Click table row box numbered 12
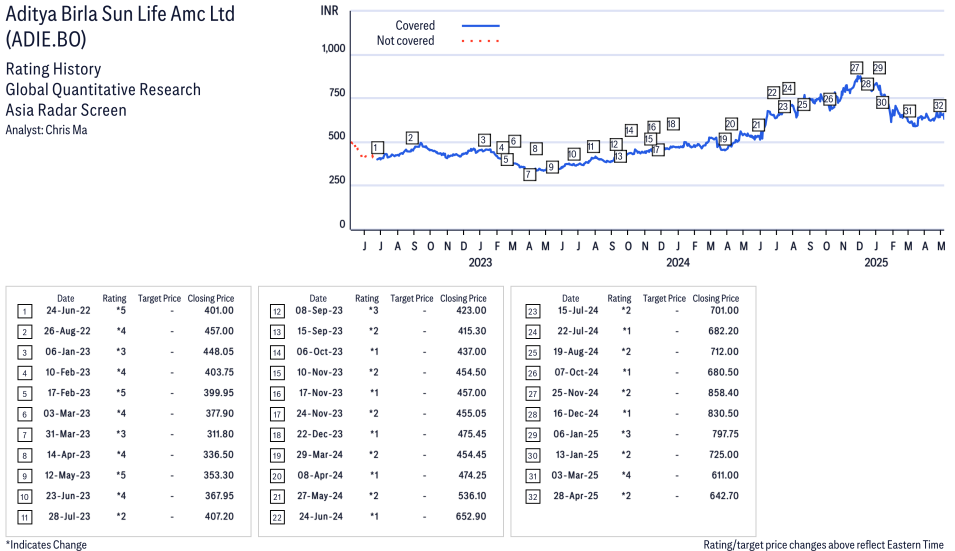955x551 pixels. [x=277, y=312]
